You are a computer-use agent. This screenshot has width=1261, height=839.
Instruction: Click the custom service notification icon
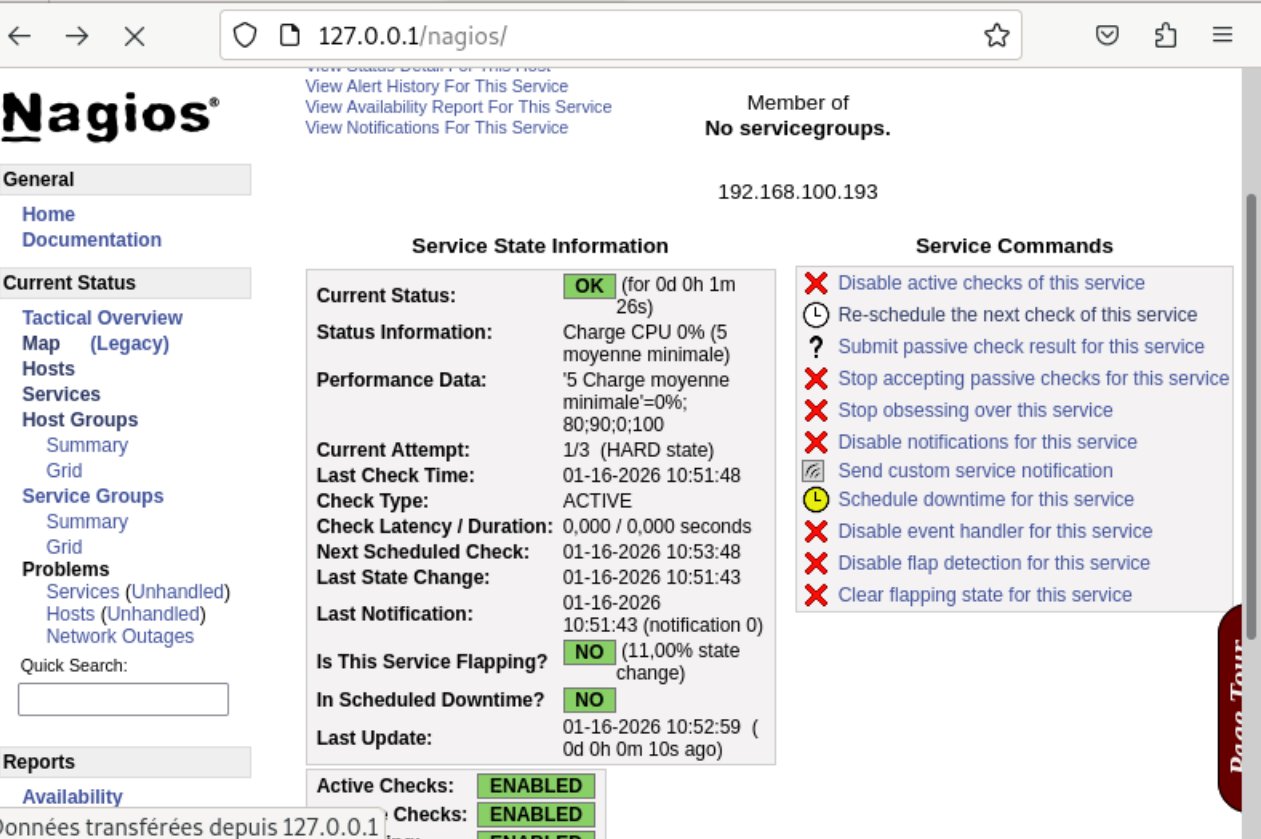tap(814, 471)
